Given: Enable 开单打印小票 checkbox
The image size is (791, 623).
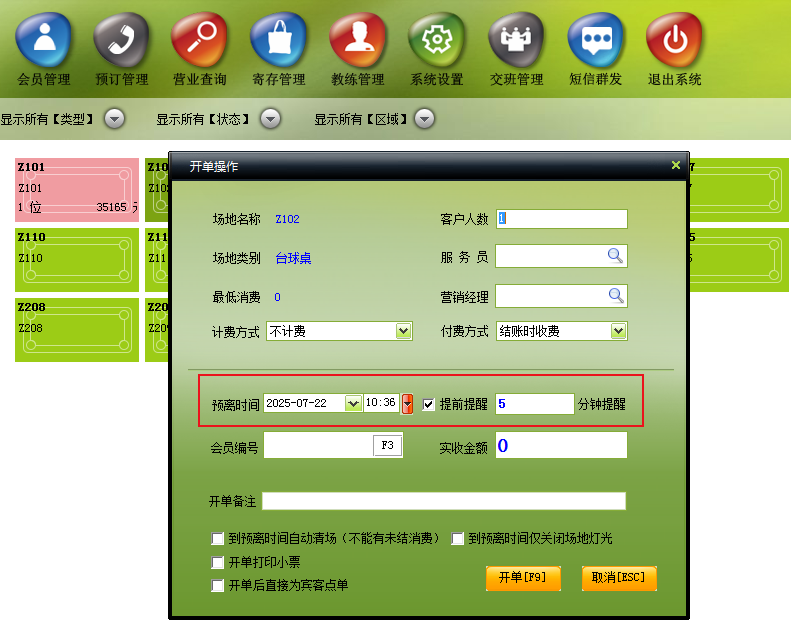Looking at the screenshot, I should click(217, 562).
